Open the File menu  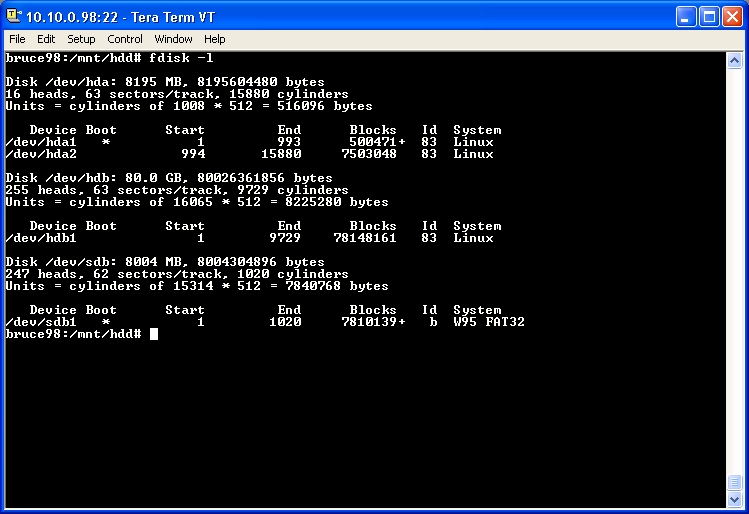coord(17,39)
